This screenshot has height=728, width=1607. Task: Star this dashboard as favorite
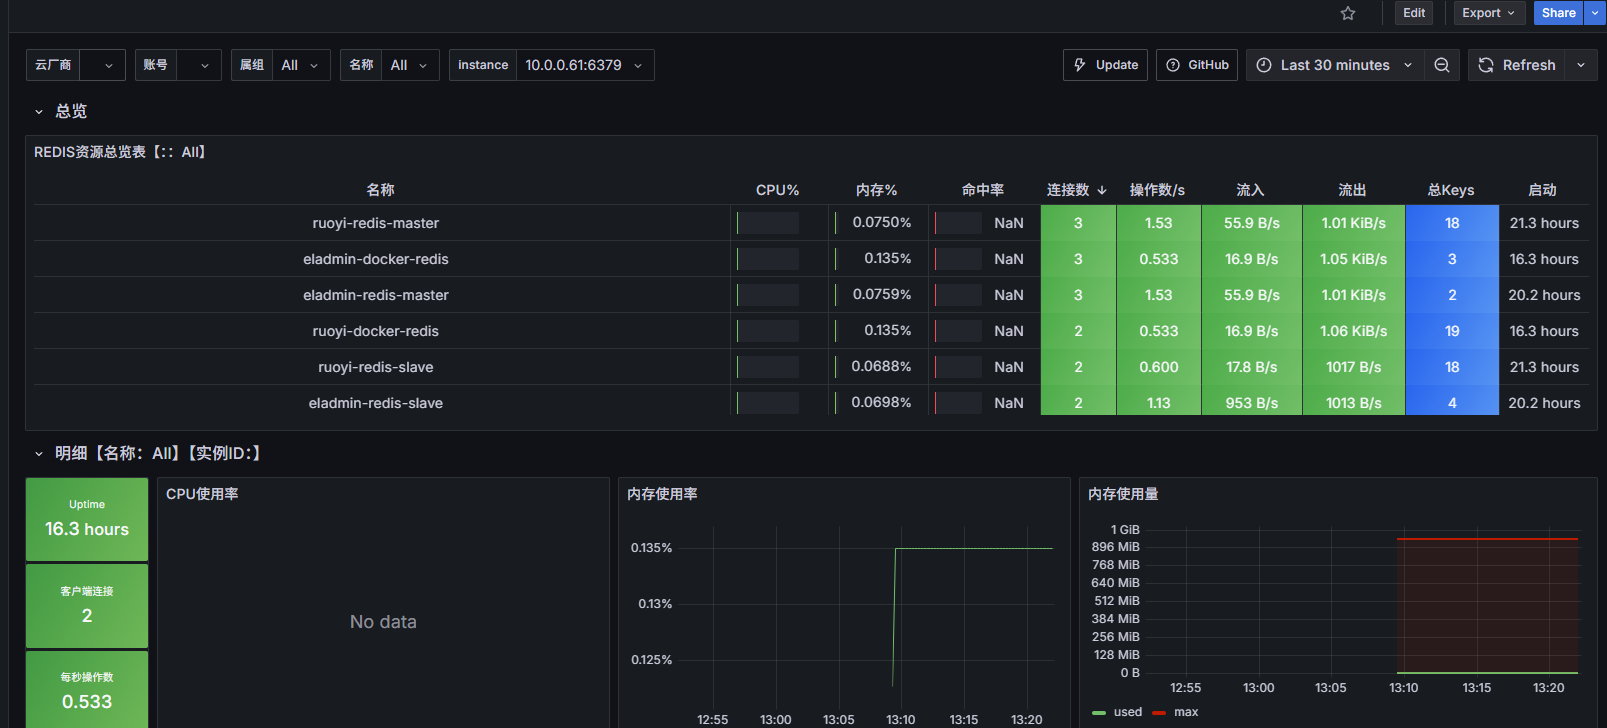click(1348, 13)
